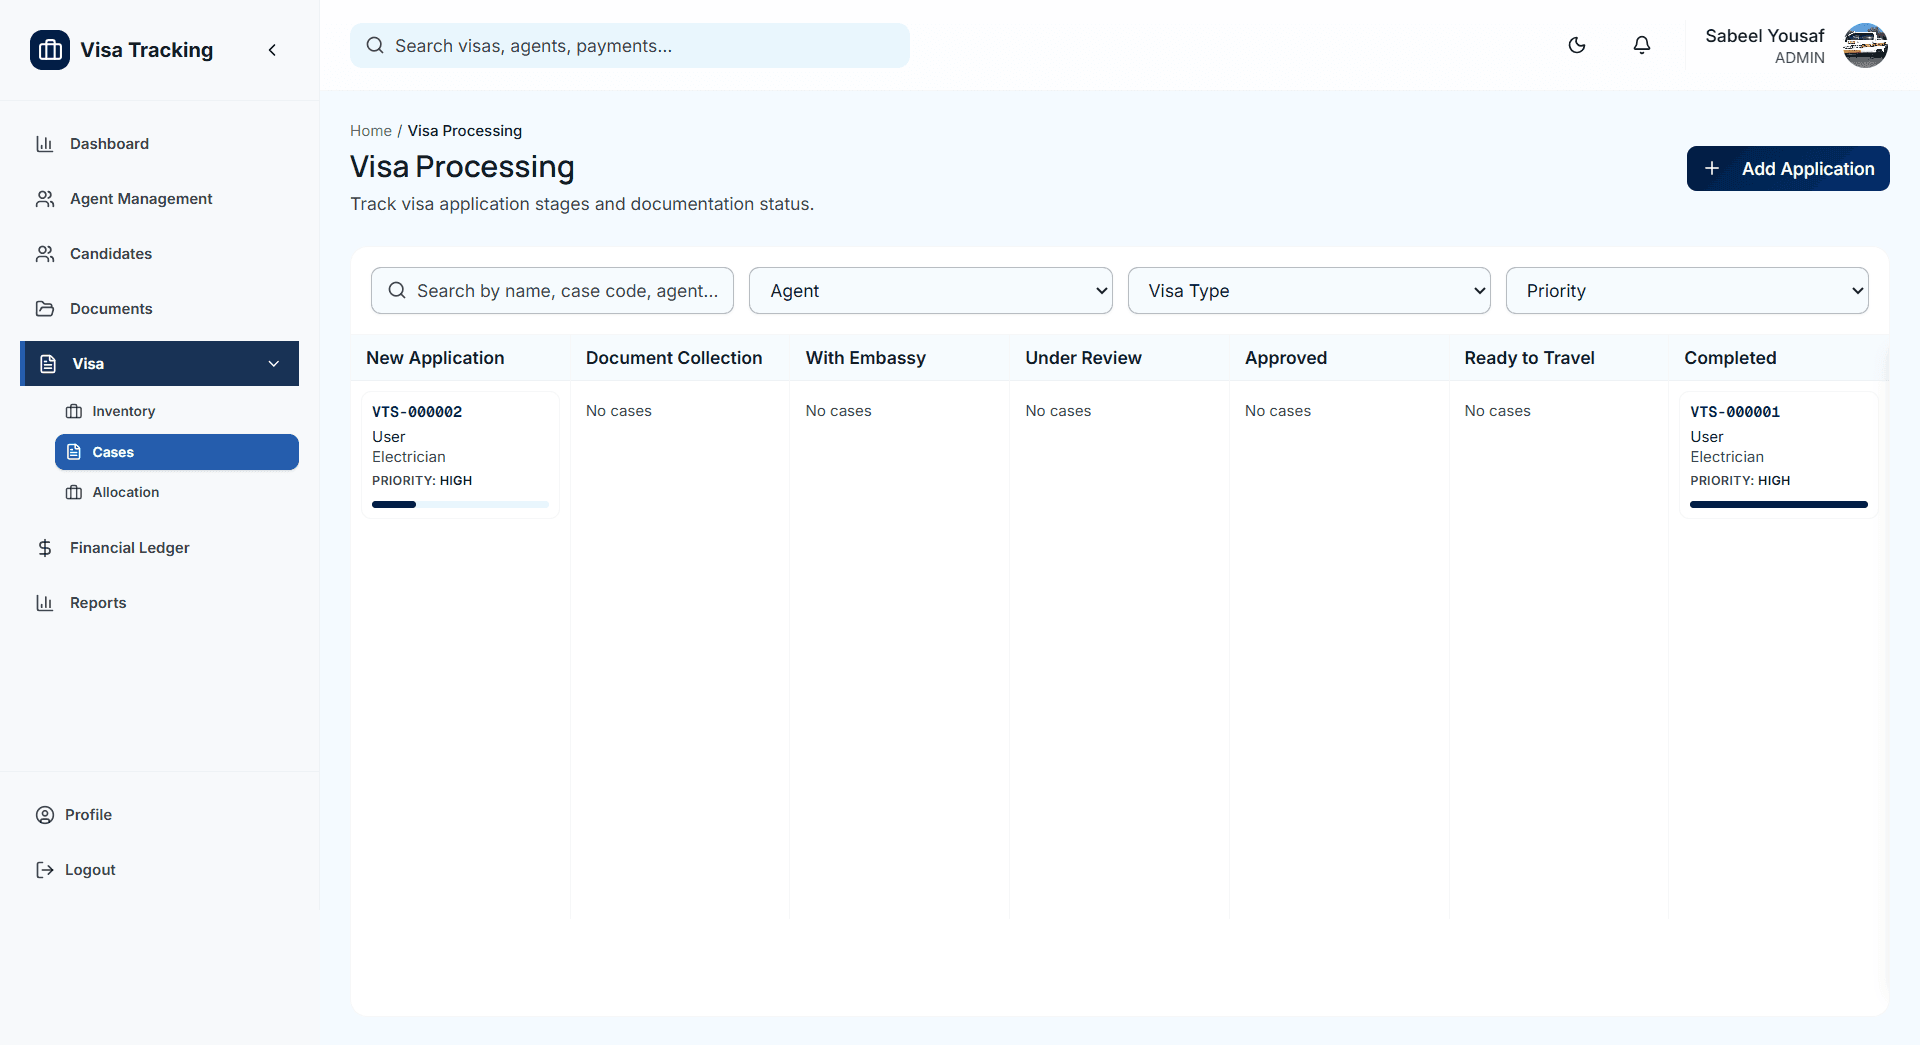Click the Documents folder icon
The image size is (1920, 1046).
(45, 309)
